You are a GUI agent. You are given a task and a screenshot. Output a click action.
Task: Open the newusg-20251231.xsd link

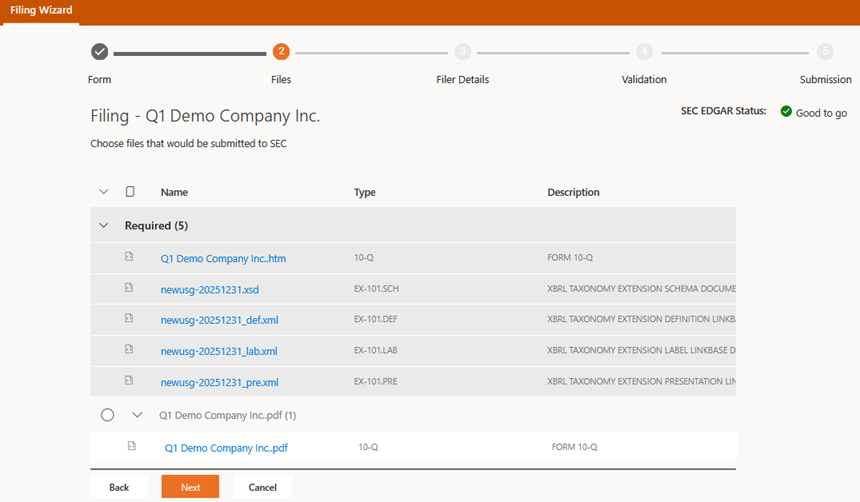pyautogui.click(x=210, y=290)
